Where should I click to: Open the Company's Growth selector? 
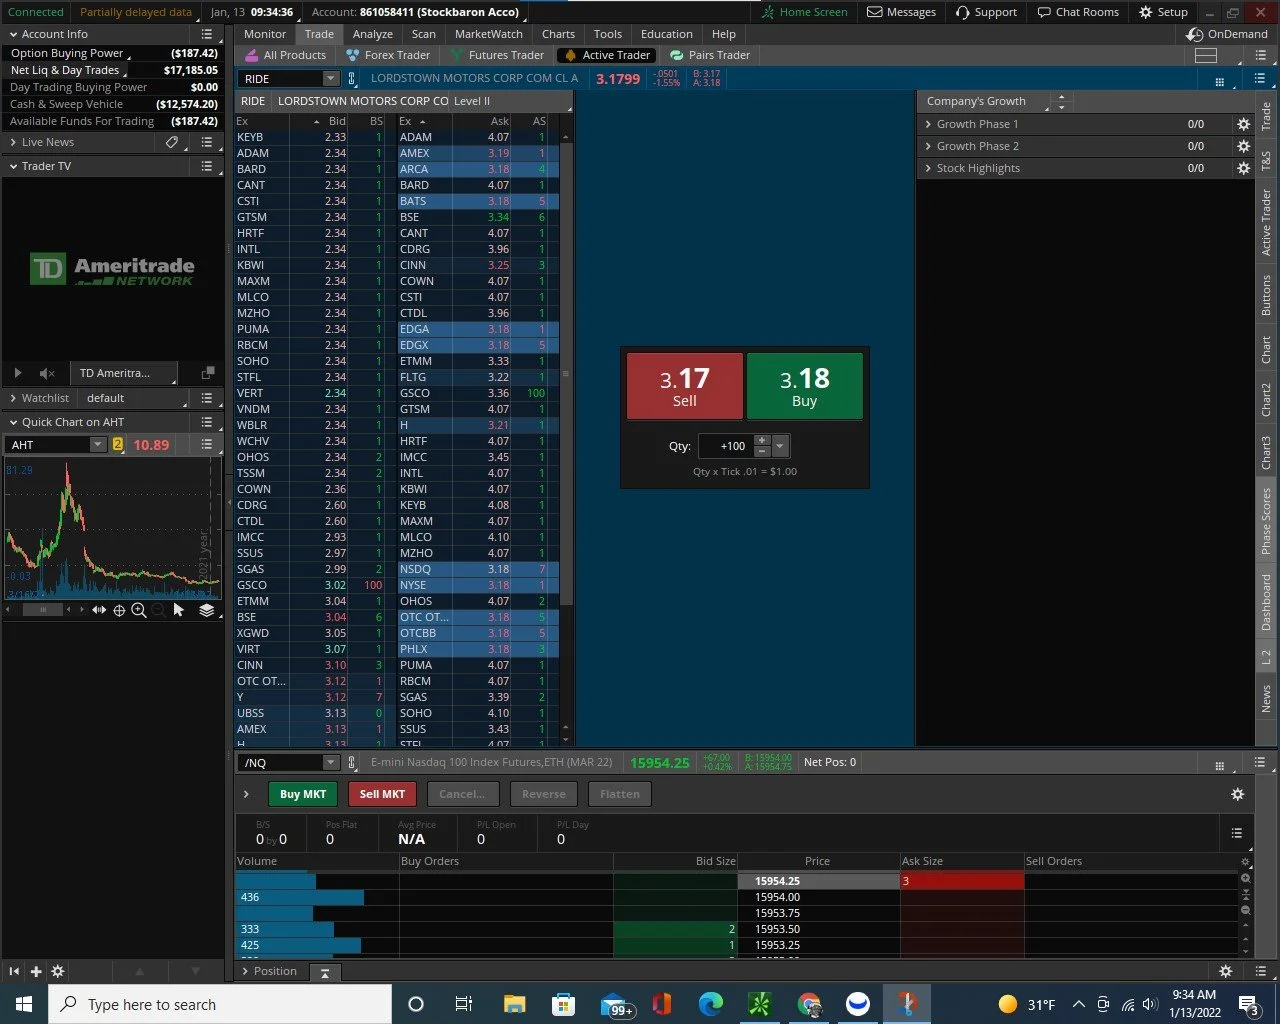click(985, 101)
